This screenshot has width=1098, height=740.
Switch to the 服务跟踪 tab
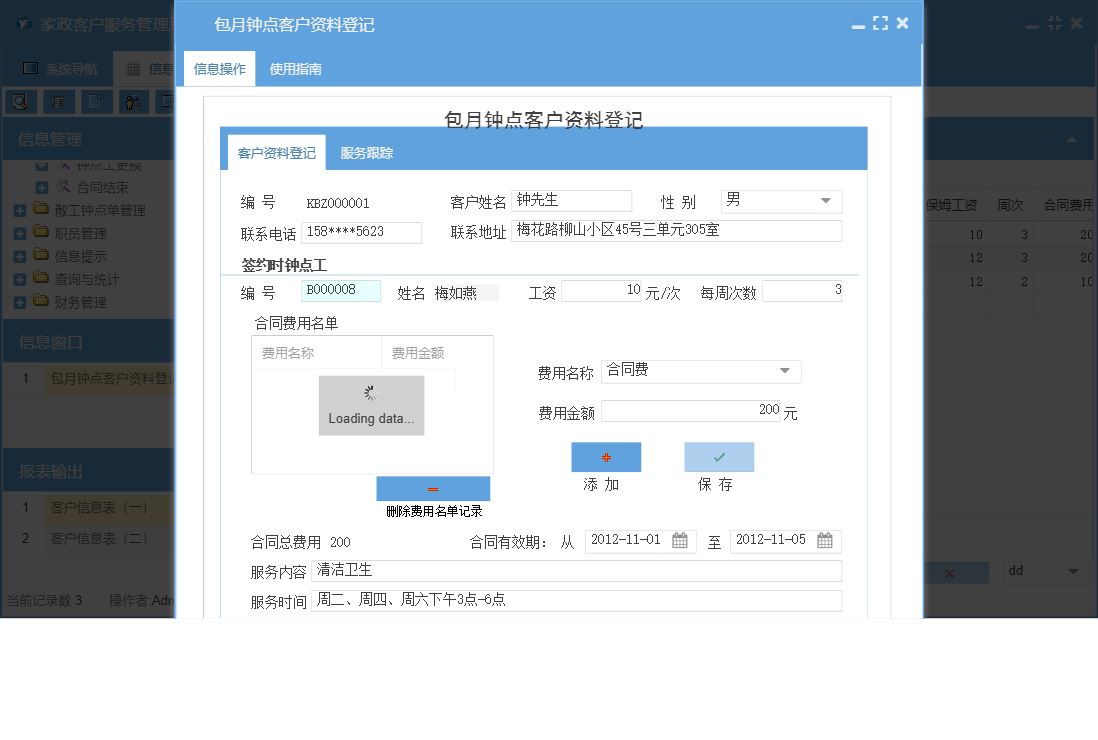365,152
